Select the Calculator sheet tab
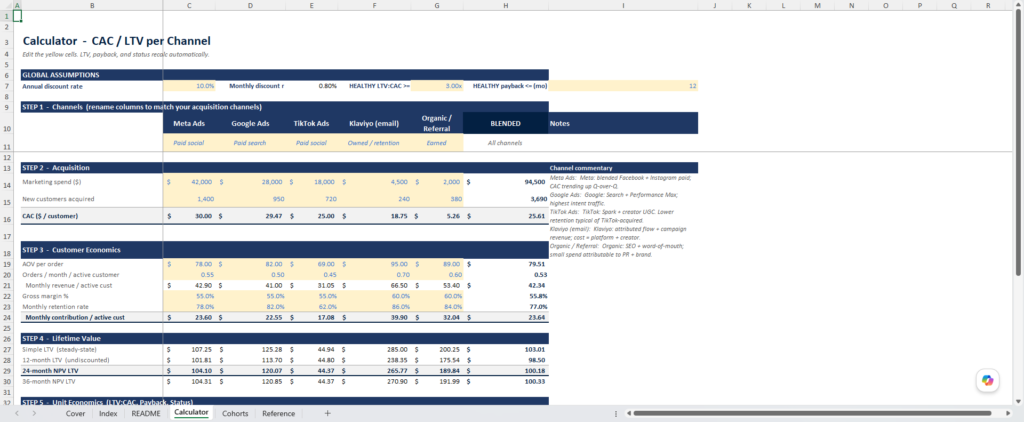The height and width of the screenshot is (422, 1024). (191, 413)
